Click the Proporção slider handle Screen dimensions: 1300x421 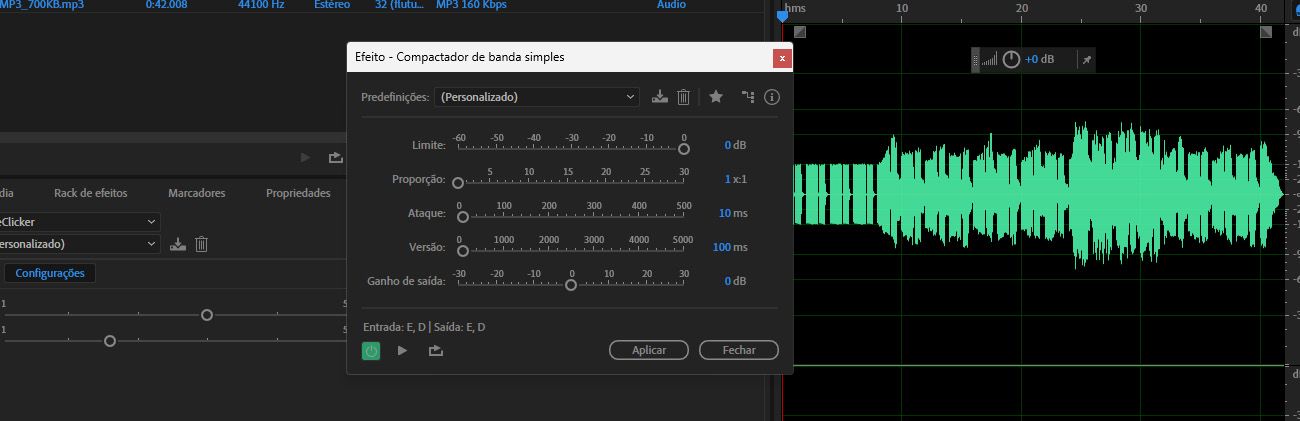point(458,183)
